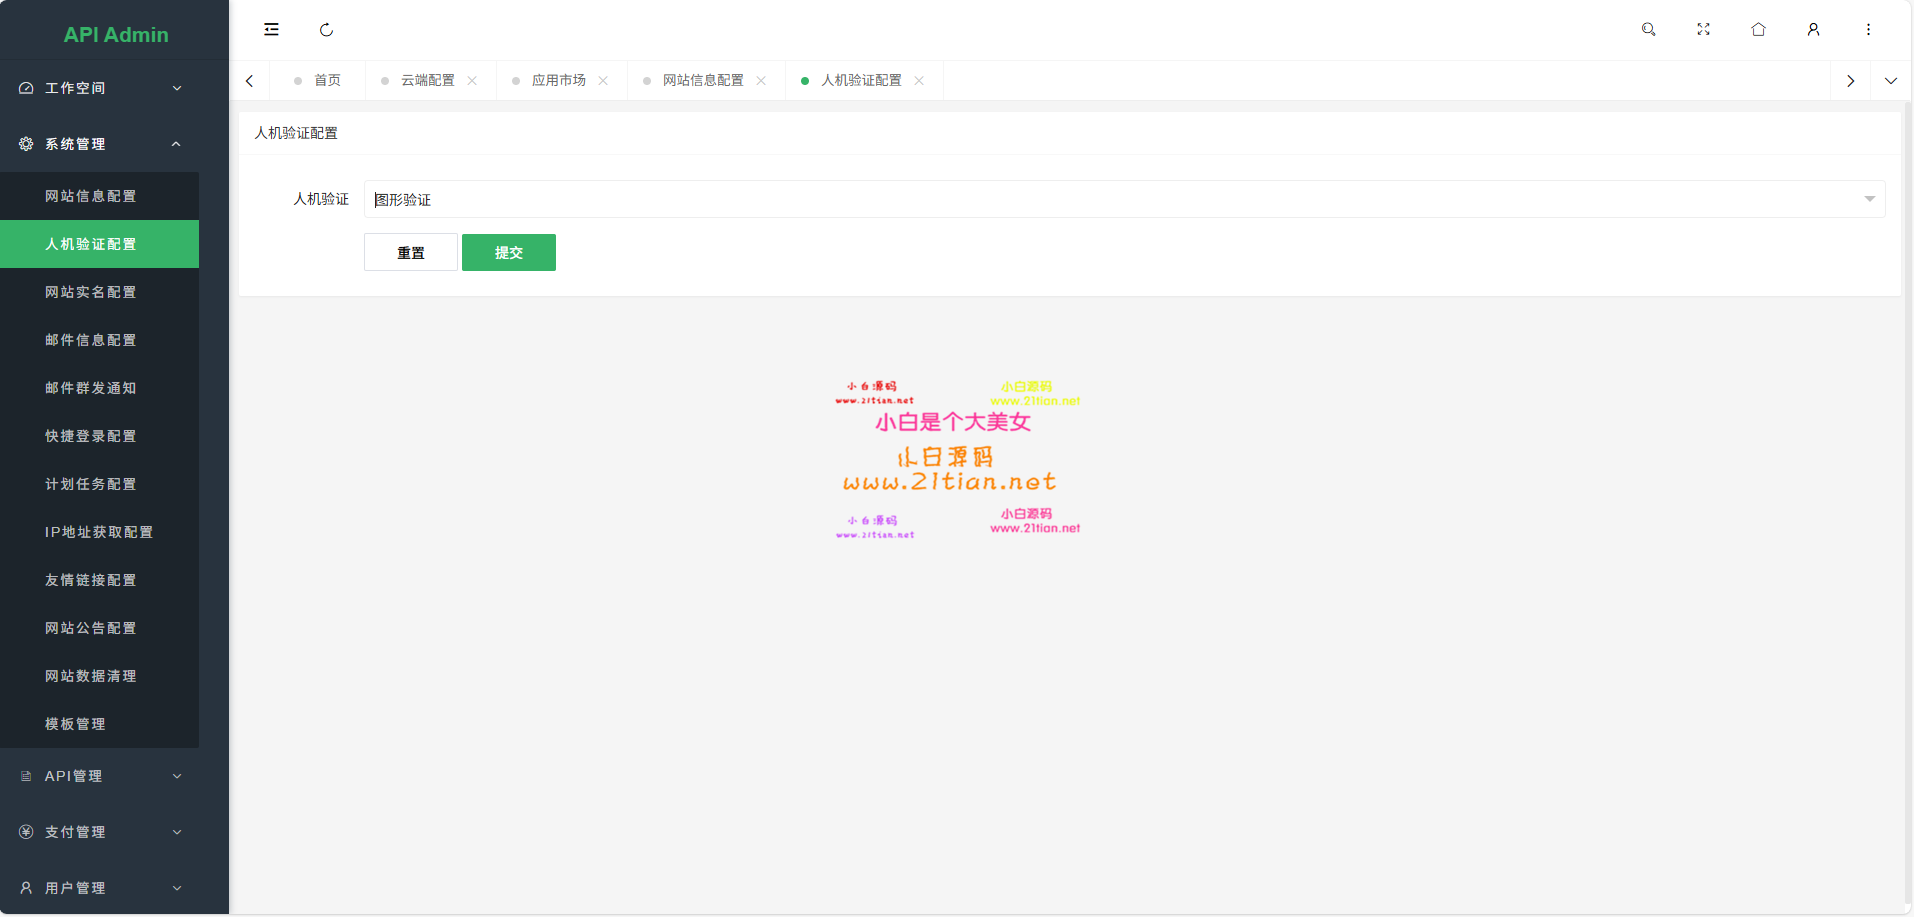Screen dimensions: 1914x917
Task: Expand the tab options dropdown chevron
Action: click(1890, 81)
